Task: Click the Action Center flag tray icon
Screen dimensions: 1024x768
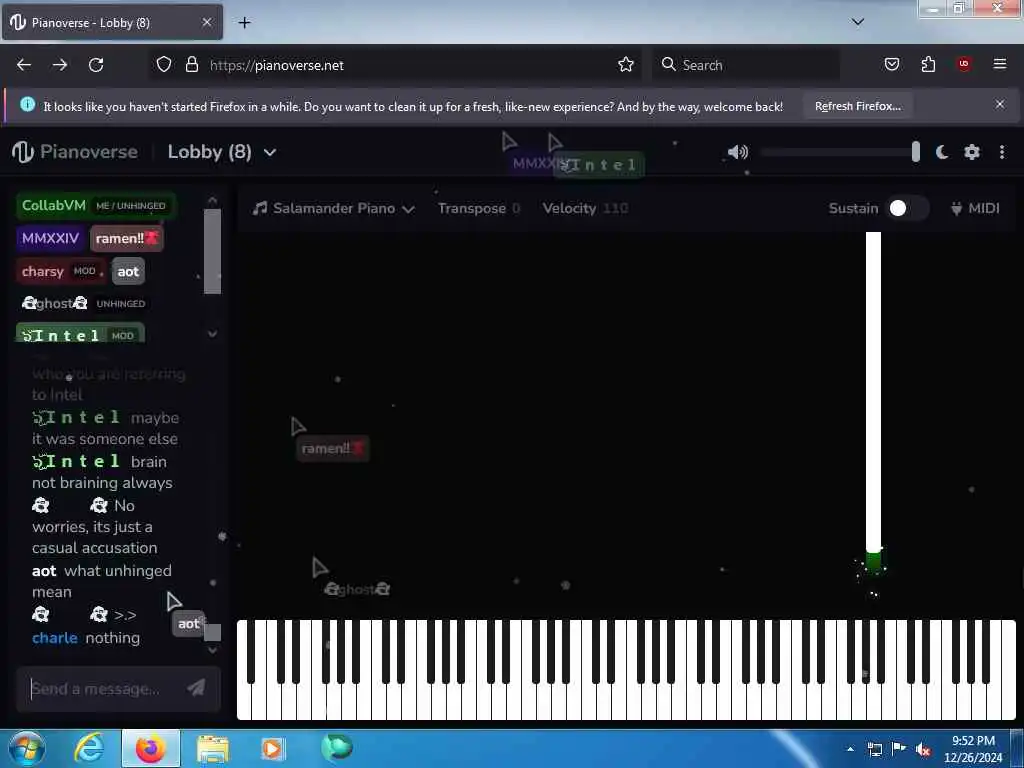Action: [899, 749]
